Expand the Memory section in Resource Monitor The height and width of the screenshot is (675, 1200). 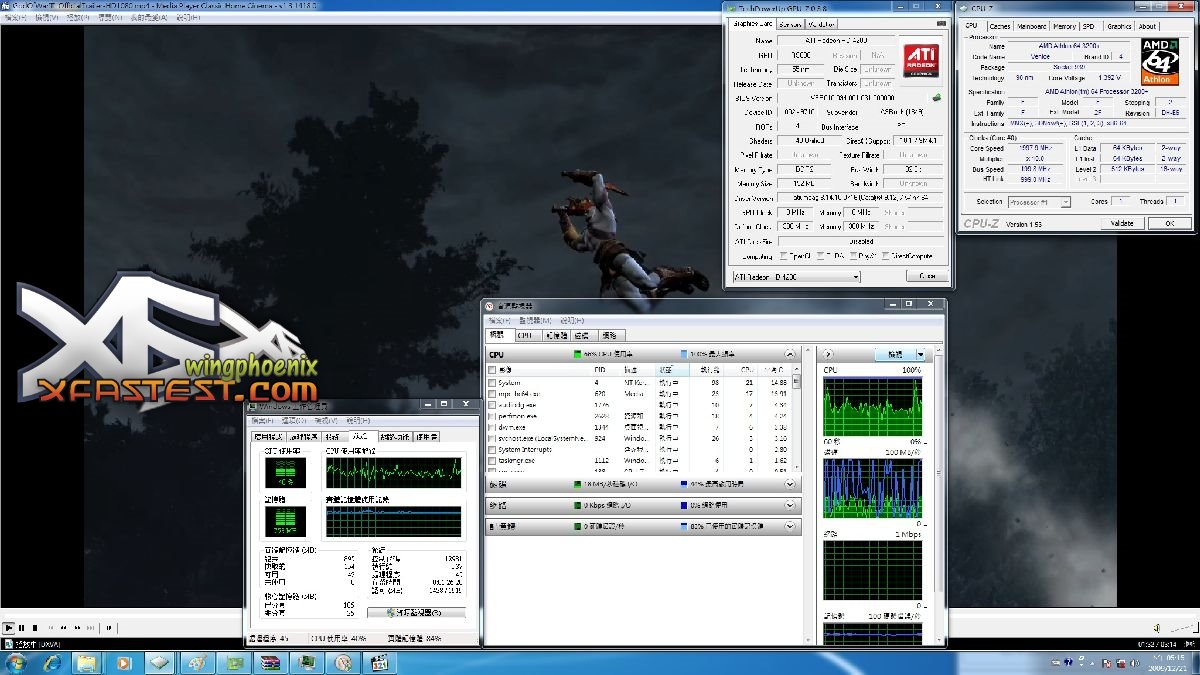click(x=790, y=526)
